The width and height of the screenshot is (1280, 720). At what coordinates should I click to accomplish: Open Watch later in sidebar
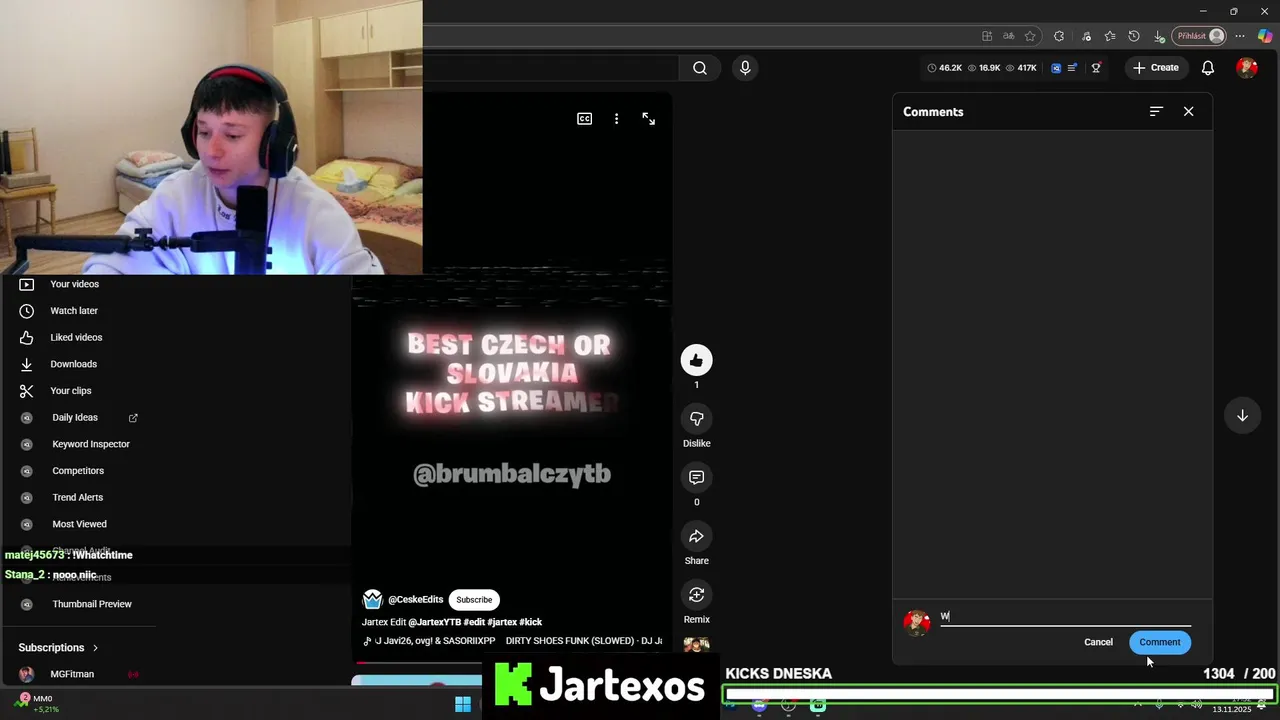[75, 311]
